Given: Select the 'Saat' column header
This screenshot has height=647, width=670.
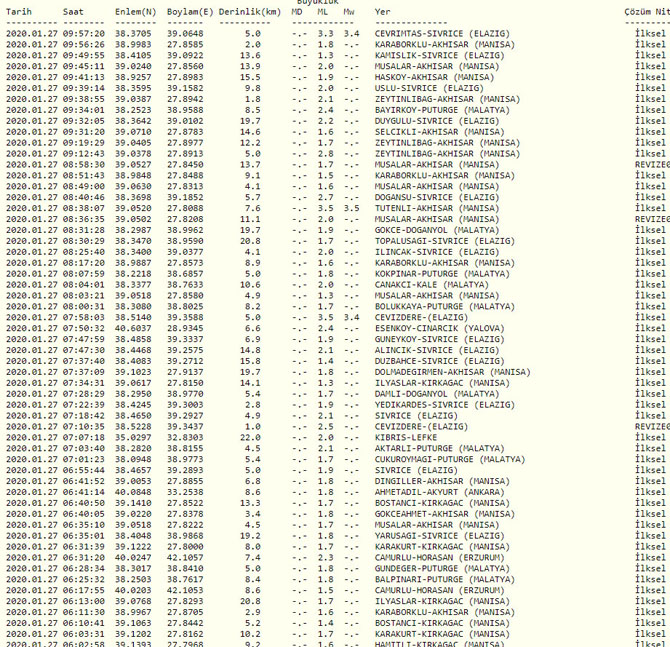Looking at the screenshot, I should [73, 12].
